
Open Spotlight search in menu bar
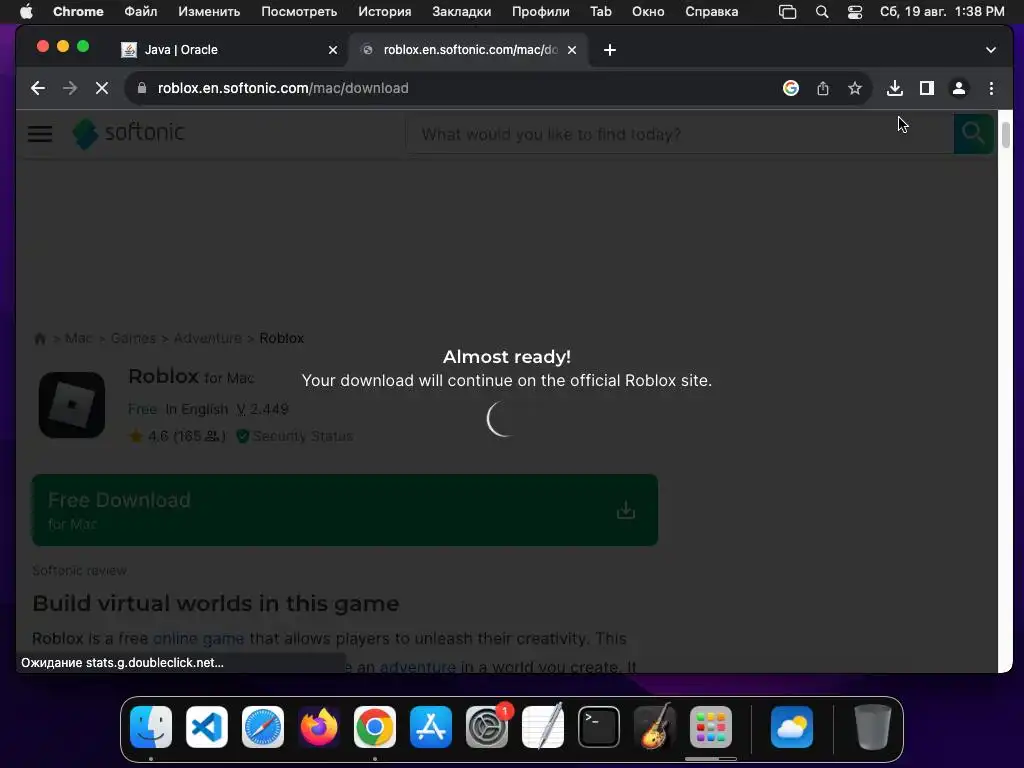[x=822, y=12]
